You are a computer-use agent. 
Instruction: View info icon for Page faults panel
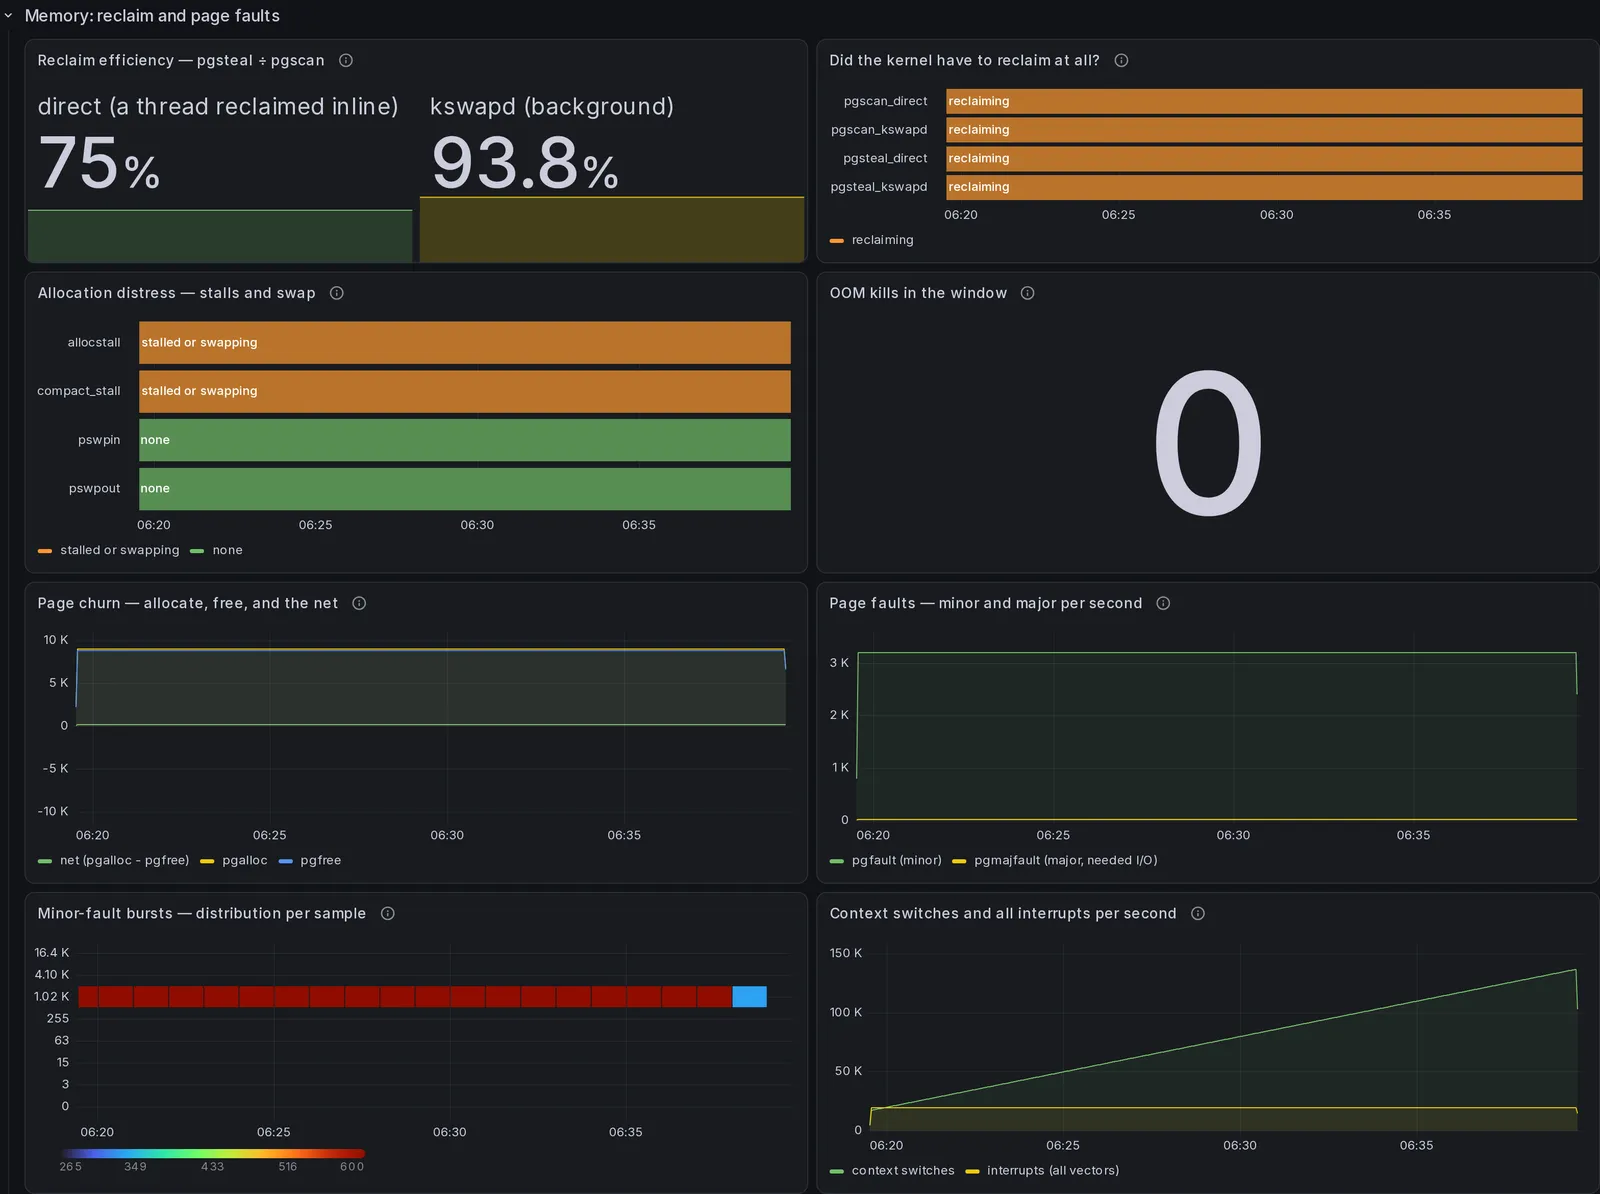1163,603
